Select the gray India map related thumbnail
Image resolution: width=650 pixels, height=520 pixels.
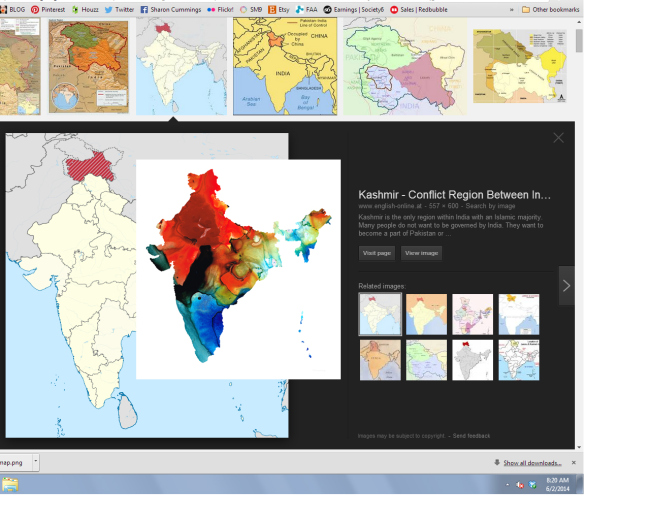point(472,360)
